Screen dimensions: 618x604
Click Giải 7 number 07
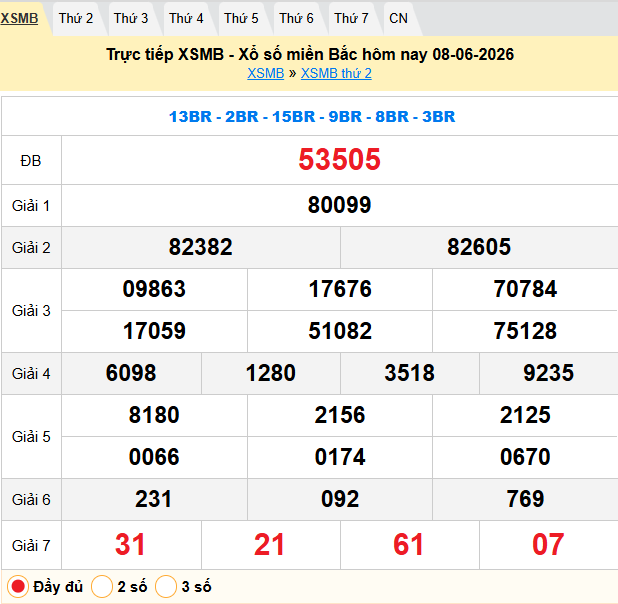tap(548, 545)
